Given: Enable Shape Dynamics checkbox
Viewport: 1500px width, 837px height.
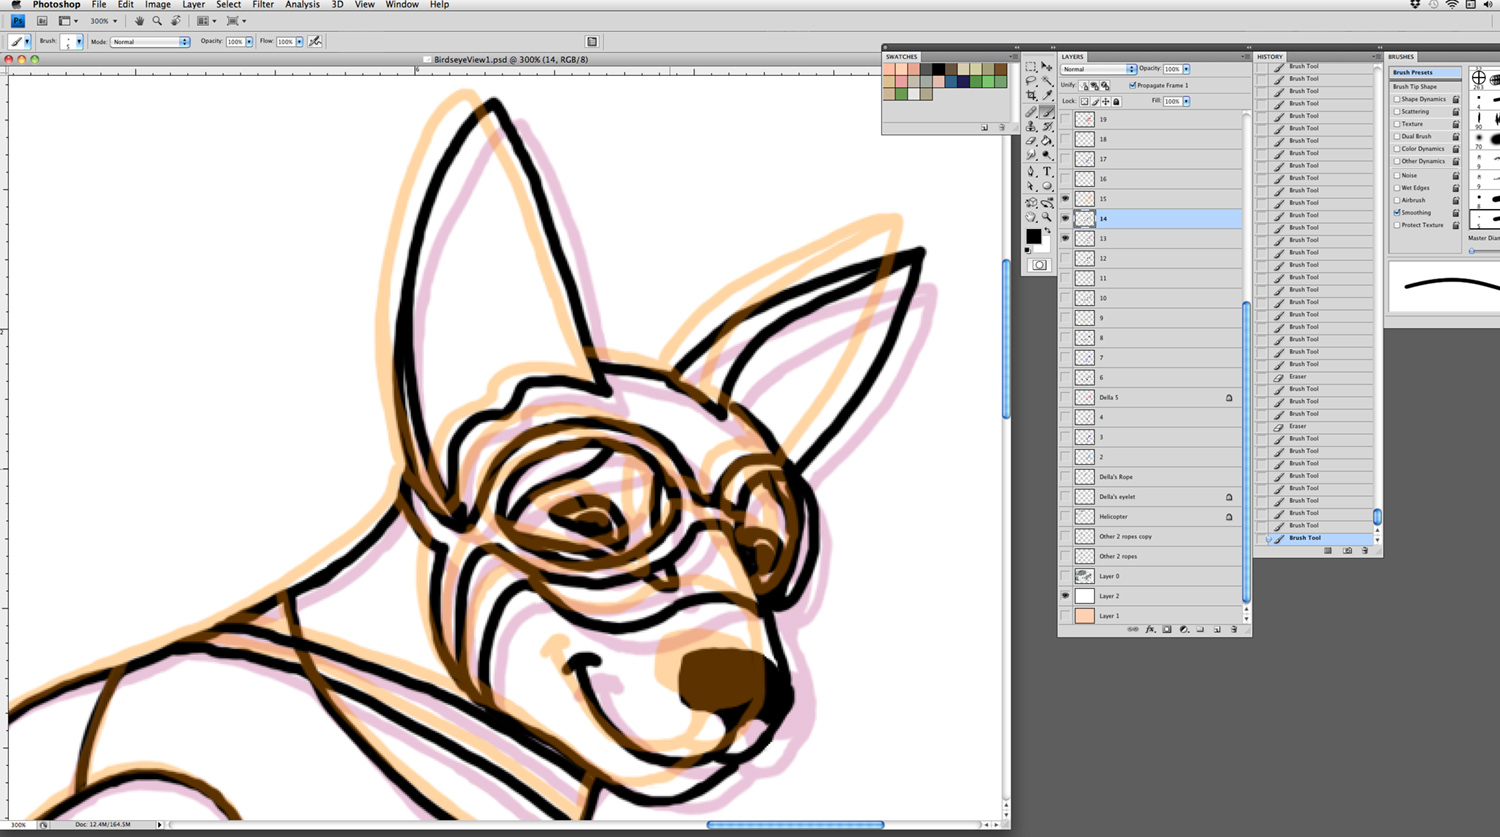Looking at the screenshot, I should tap(1397, 99).
